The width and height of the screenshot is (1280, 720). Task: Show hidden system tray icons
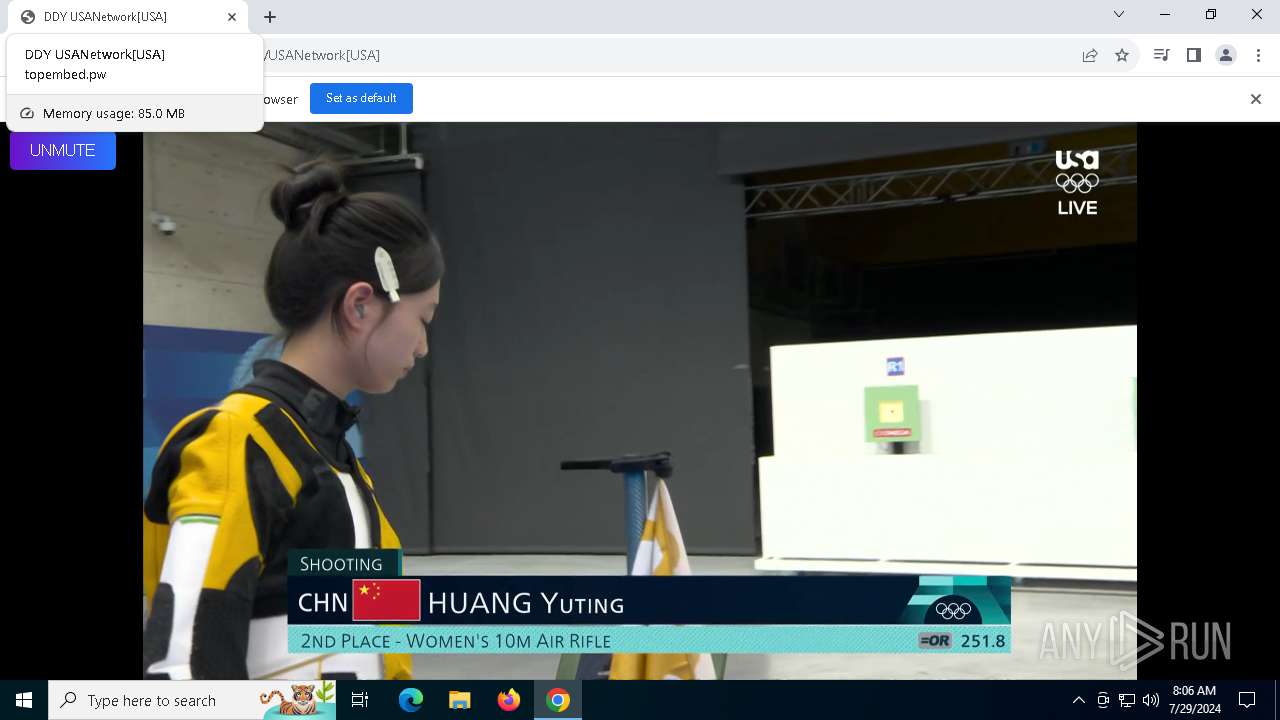coord(1078,700)
